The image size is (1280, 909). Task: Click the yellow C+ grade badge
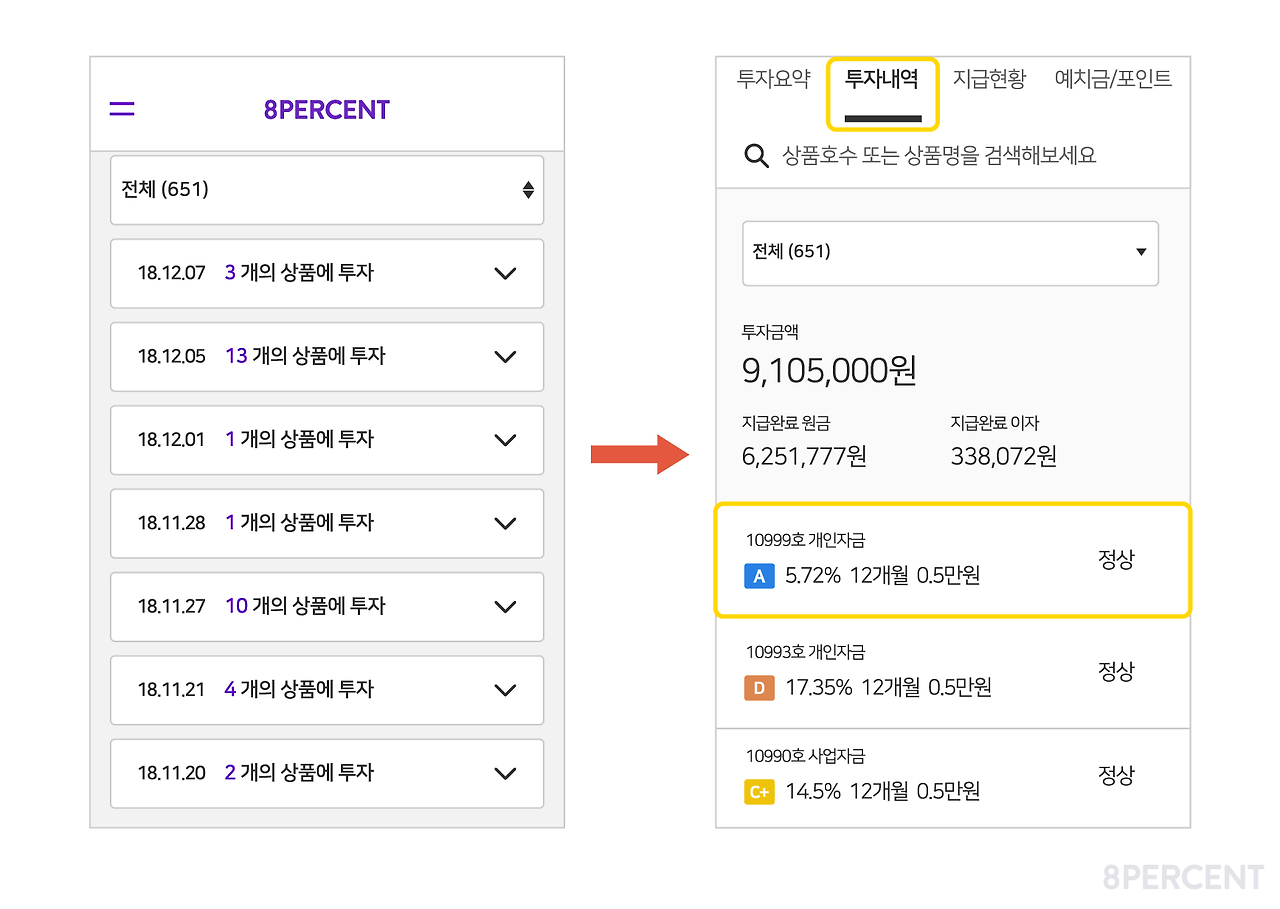click(x=759, y=792)
